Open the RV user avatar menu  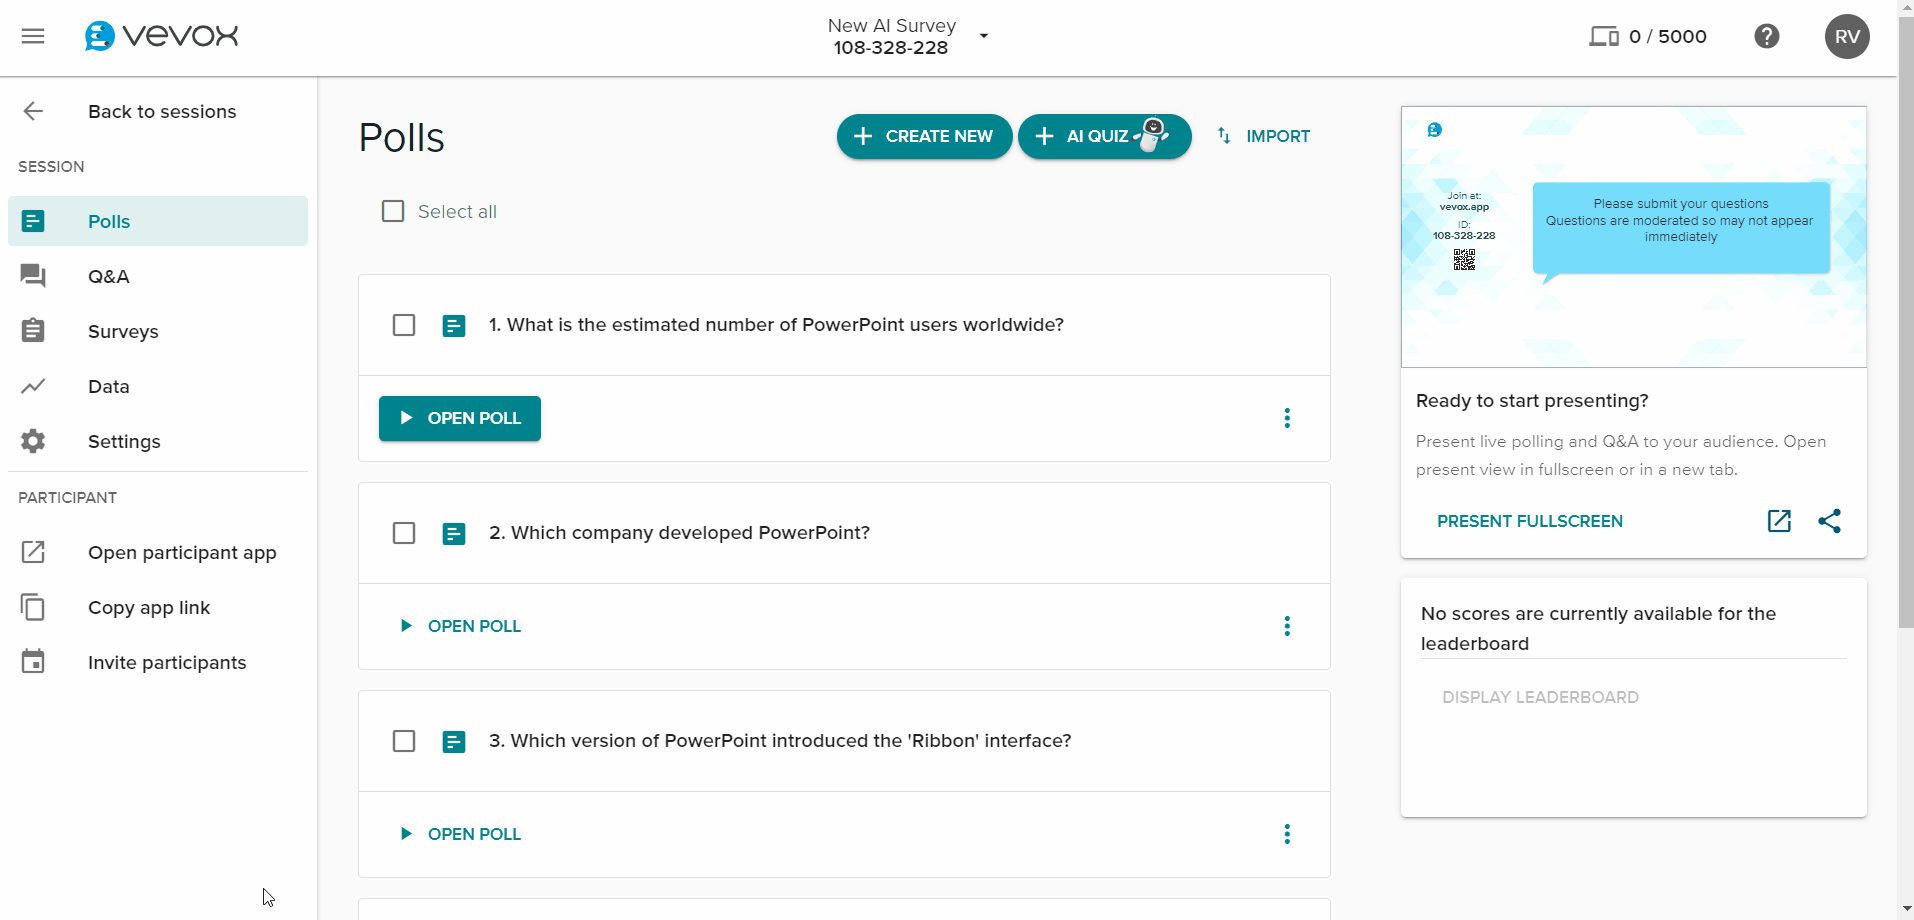point(1847,36)
